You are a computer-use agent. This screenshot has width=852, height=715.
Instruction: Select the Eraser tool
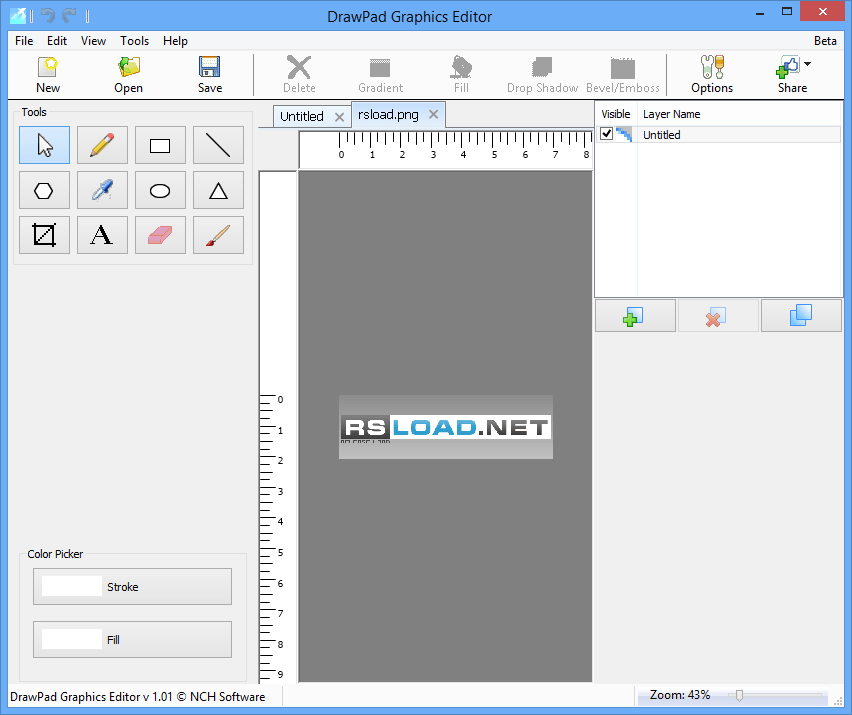160,235
